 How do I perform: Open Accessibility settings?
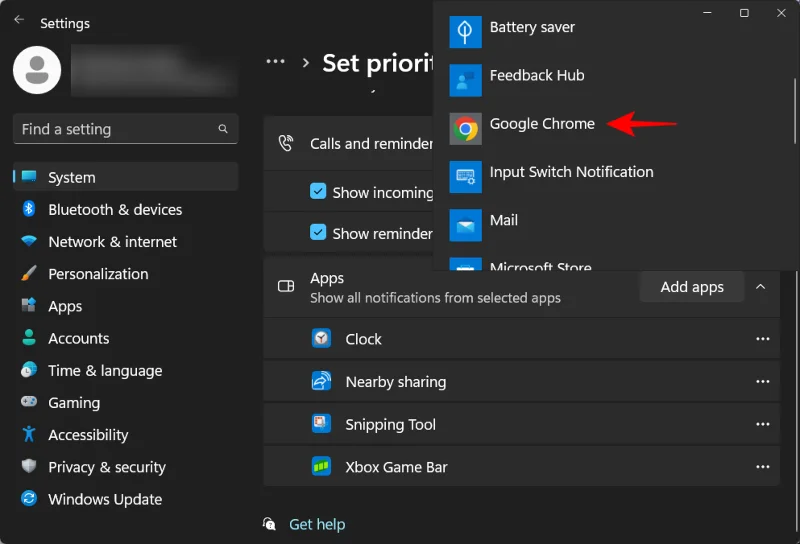point(126,434)
